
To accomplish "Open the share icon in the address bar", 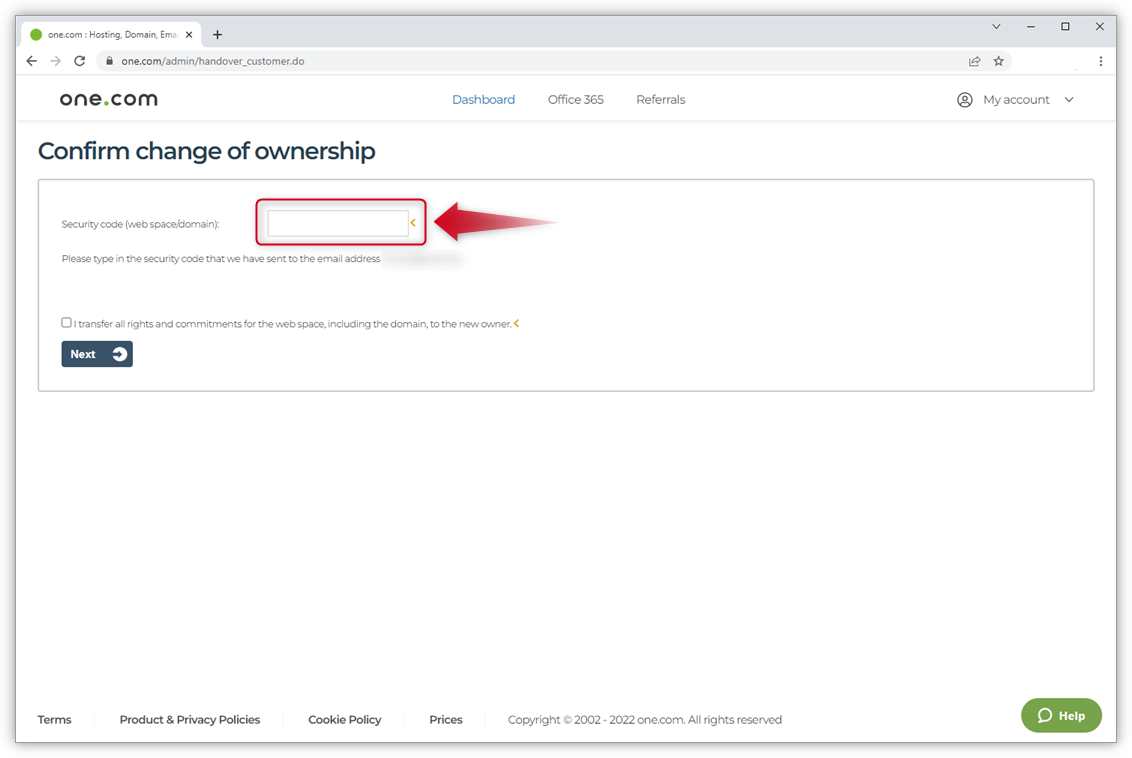I will point(974,61).
